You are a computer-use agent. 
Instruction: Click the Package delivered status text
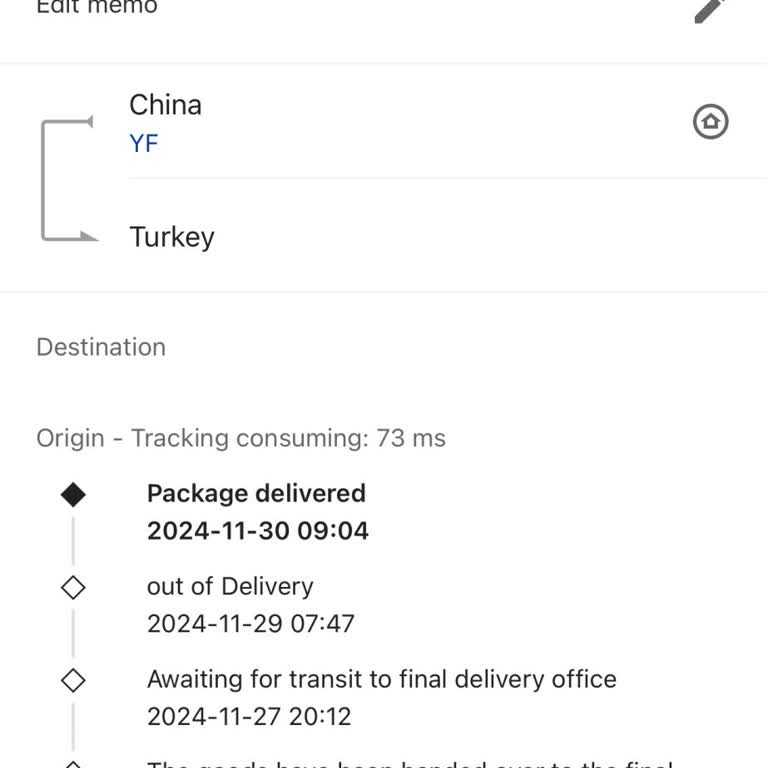[256, 493]
